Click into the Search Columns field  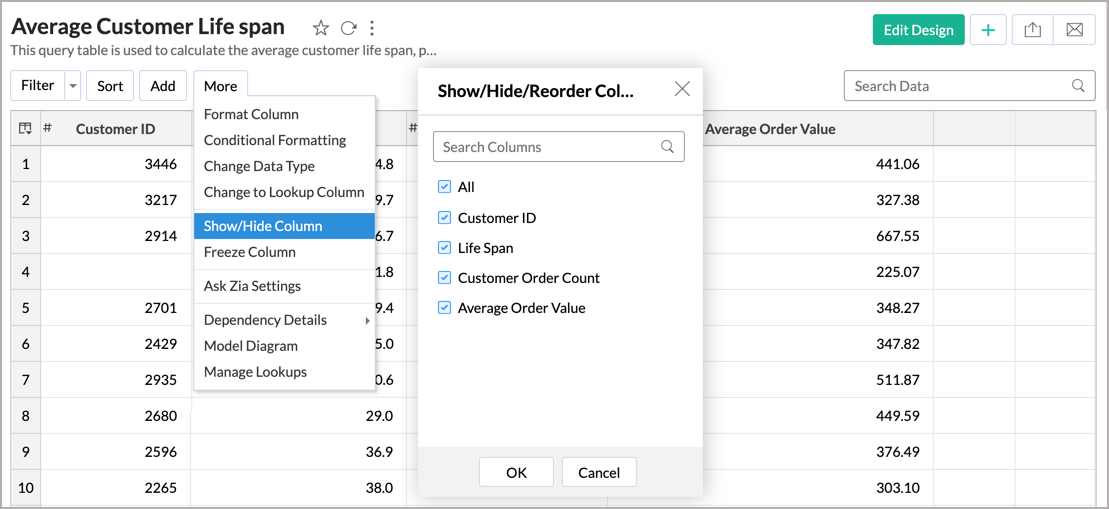coord(548,147)
